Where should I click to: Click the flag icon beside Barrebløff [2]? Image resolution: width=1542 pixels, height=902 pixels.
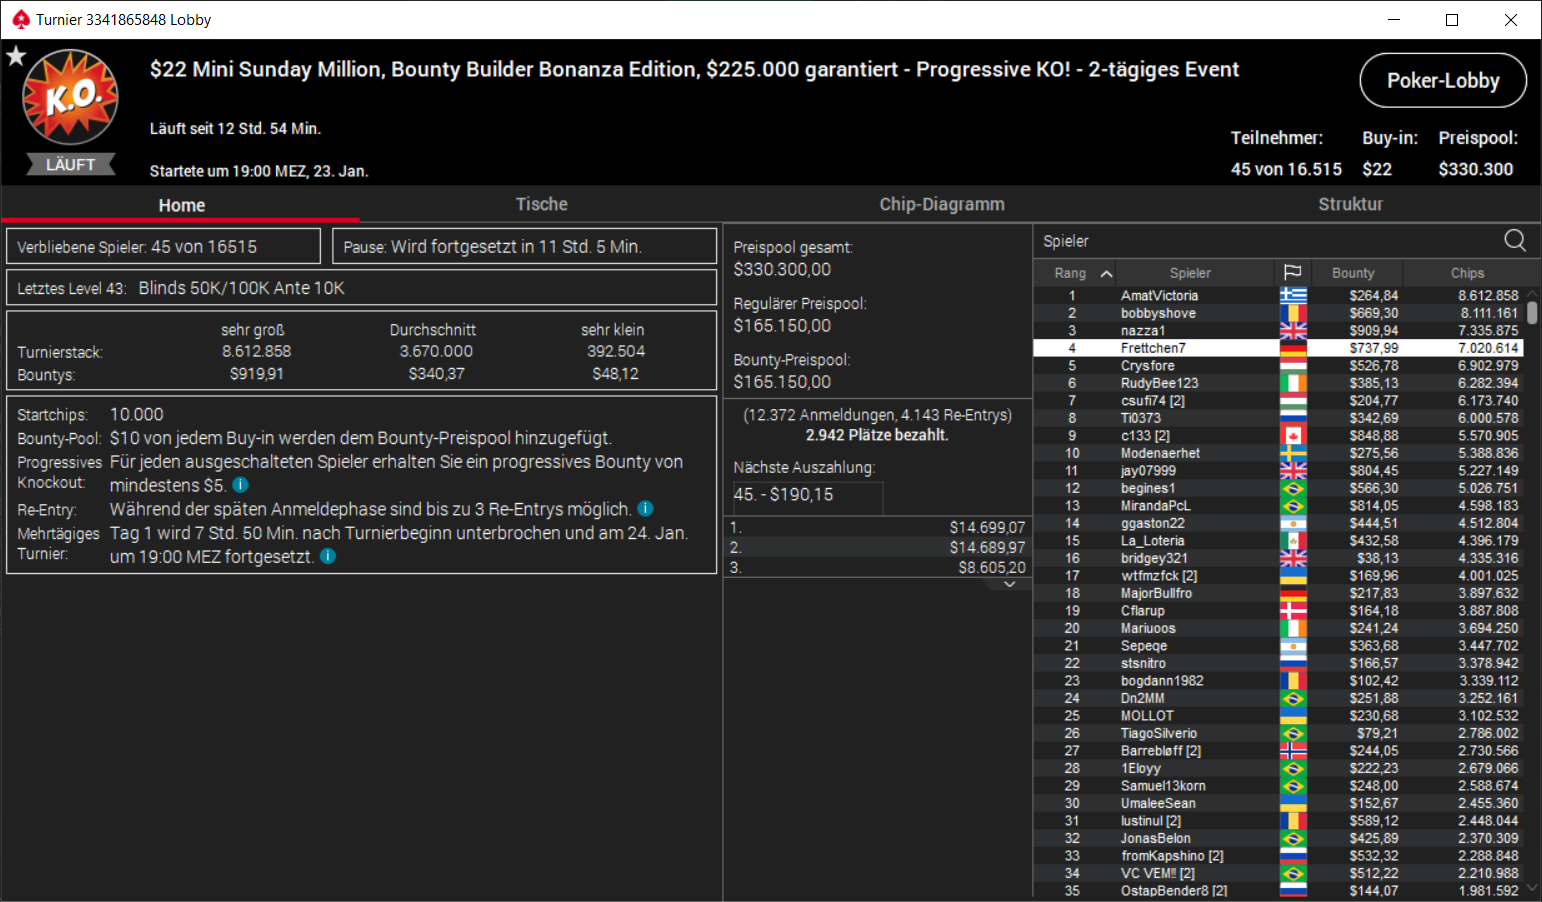(1293, 750)
